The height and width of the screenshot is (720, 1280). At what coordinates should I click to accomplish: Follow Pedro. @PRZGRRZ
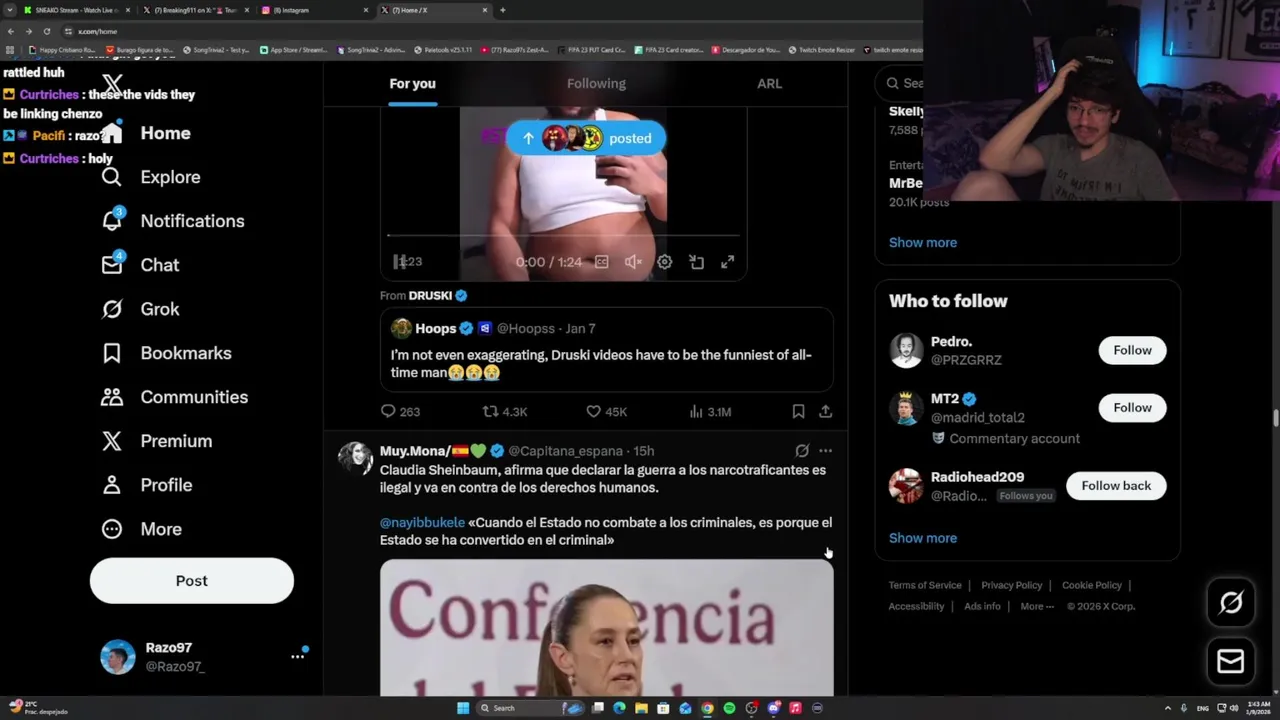click(1133, 350)
